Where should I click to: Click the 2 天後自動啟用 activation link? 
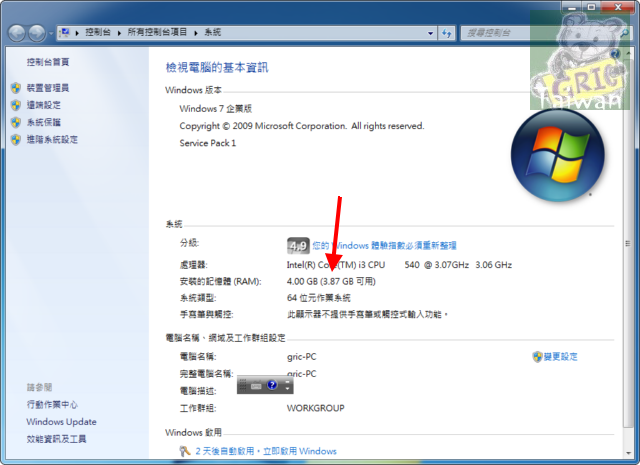pyautogui.click(x=266, y=451)
